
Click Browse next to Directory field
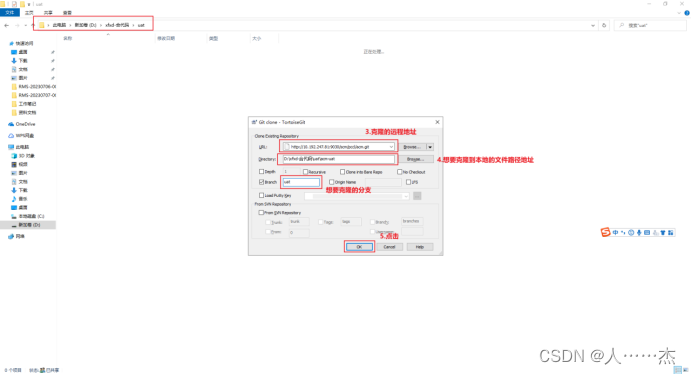pyautogui.click(x=416, y=159)
